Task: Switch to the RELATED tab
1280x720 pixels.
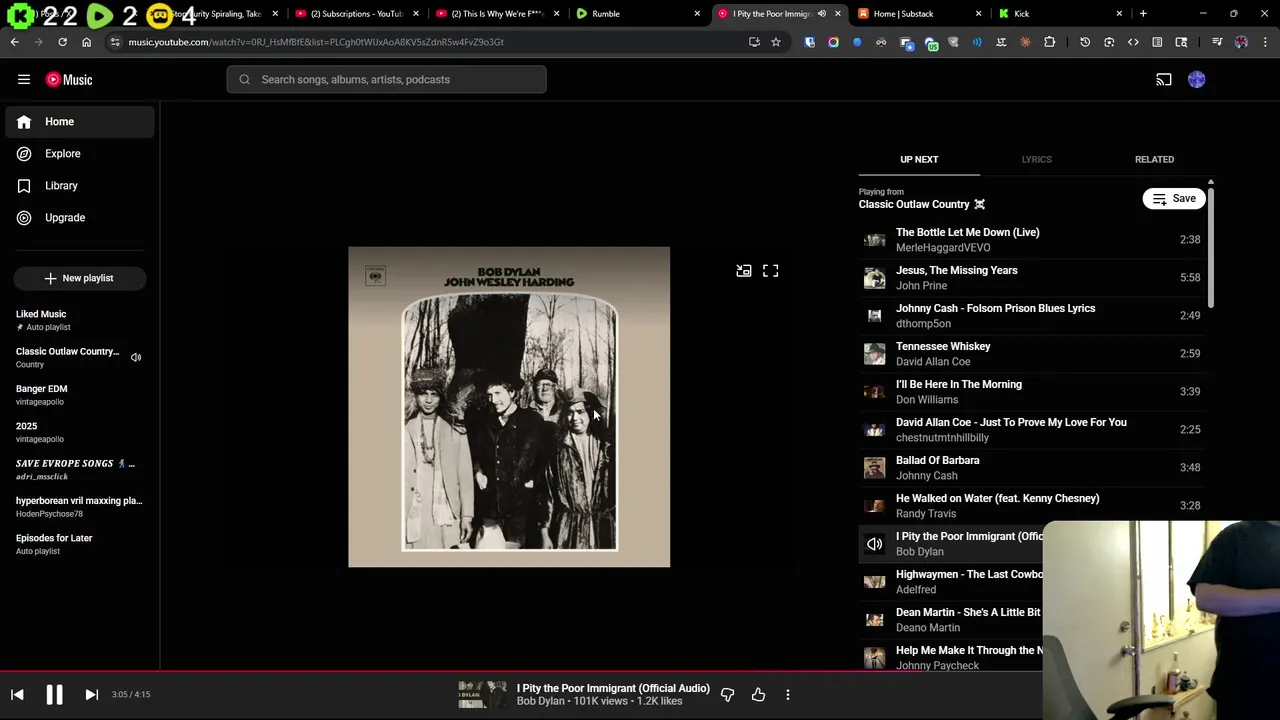Action: (1154, 159)
